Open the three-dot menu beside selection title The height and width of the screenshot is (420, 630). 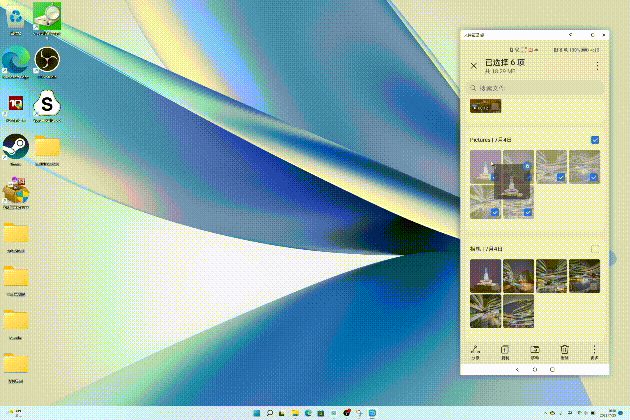597,66
